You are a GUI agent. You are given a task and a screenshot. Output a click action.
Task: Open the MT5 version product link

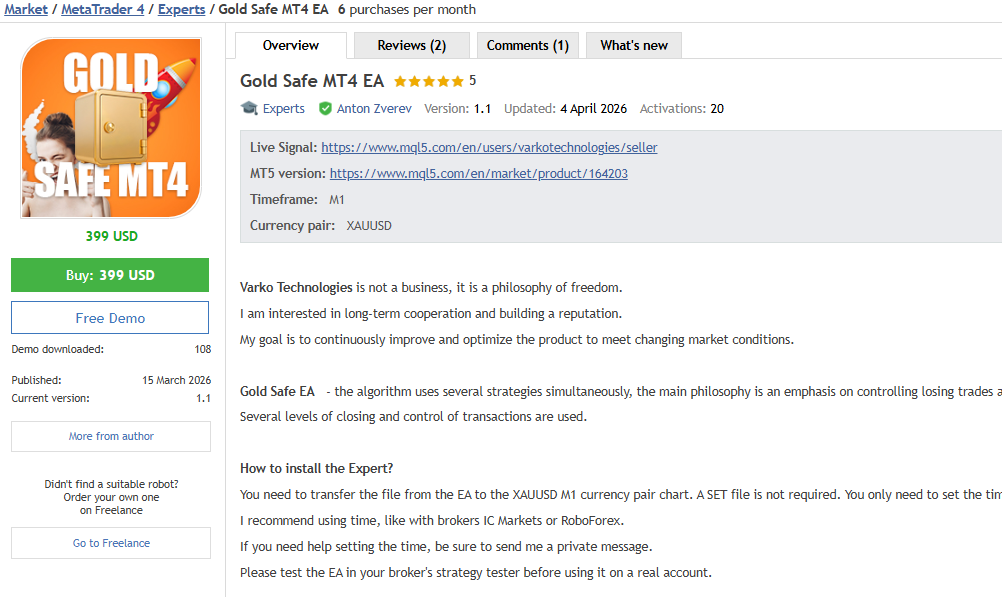[479, 174]
